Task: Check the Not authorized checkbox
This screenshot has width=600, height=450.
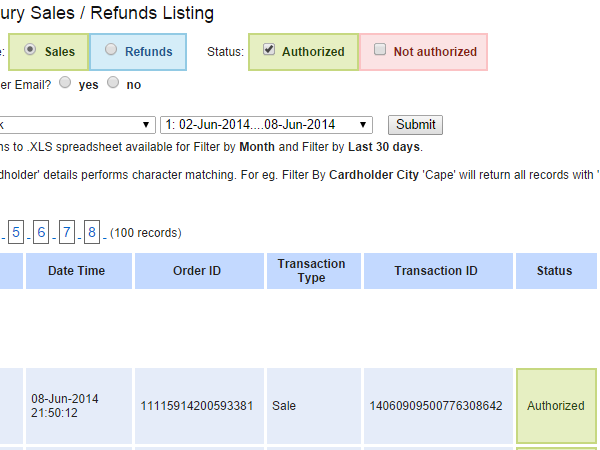Action: [380, 50]
